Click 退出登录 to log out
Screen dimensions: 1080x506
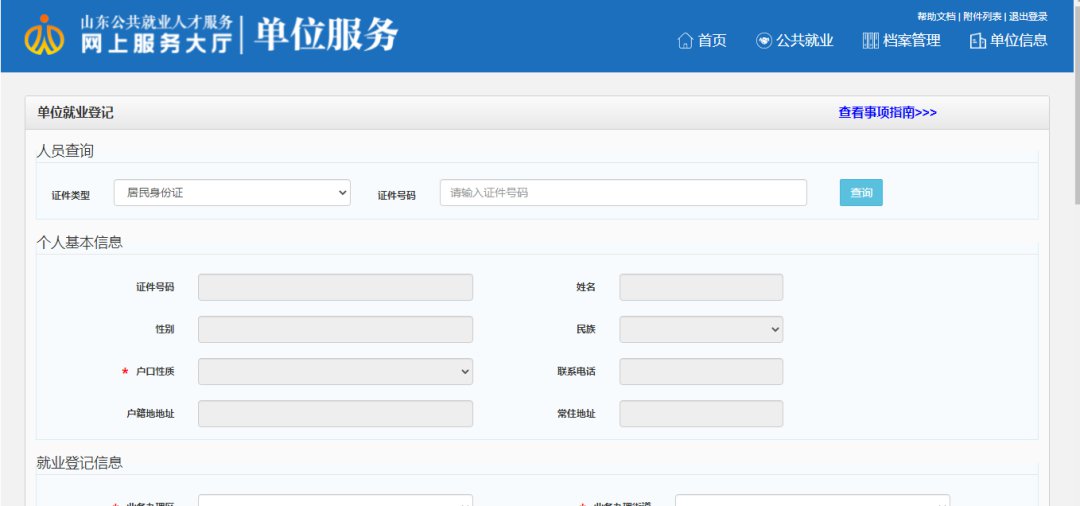tap(1028, 17)
